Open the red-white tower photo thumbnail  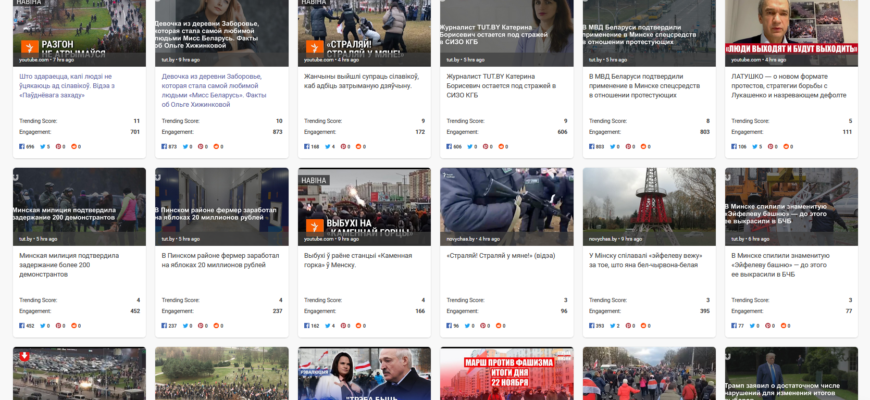[649, 205]
